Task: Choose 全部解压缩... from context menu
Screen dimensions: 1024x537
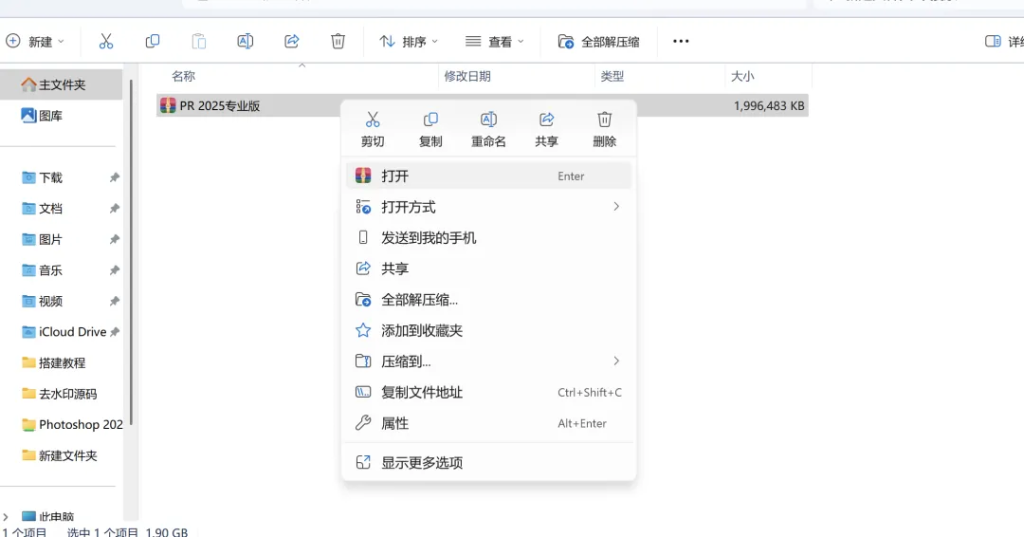Action: [488, 300]
